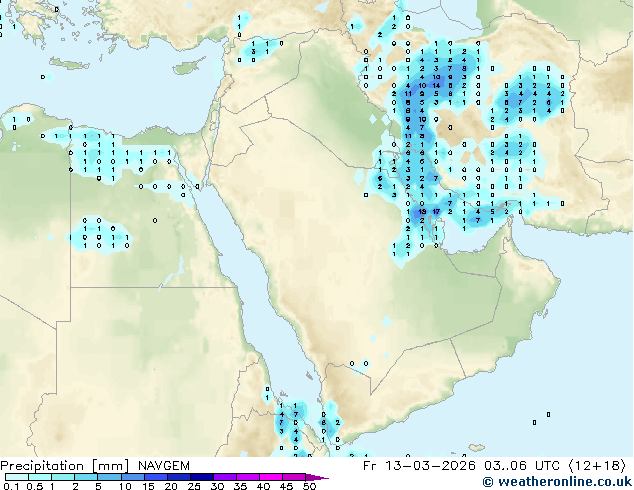Click the 2–5 mm legend color segment
634x490 pixels.
[86, 477]
